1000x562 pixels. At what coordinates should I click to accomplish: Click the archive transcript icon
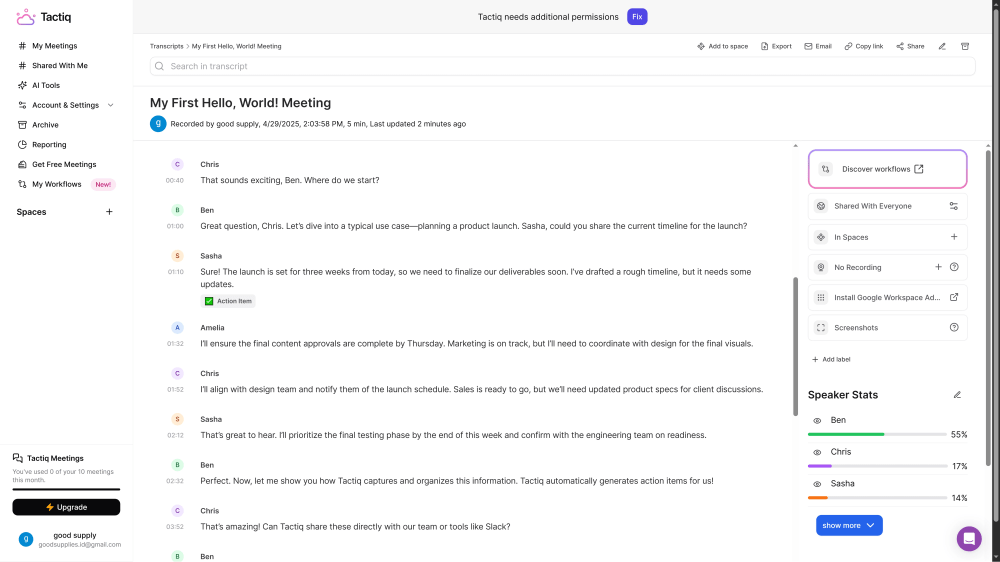pyautogui.click(x=965, y=46)
